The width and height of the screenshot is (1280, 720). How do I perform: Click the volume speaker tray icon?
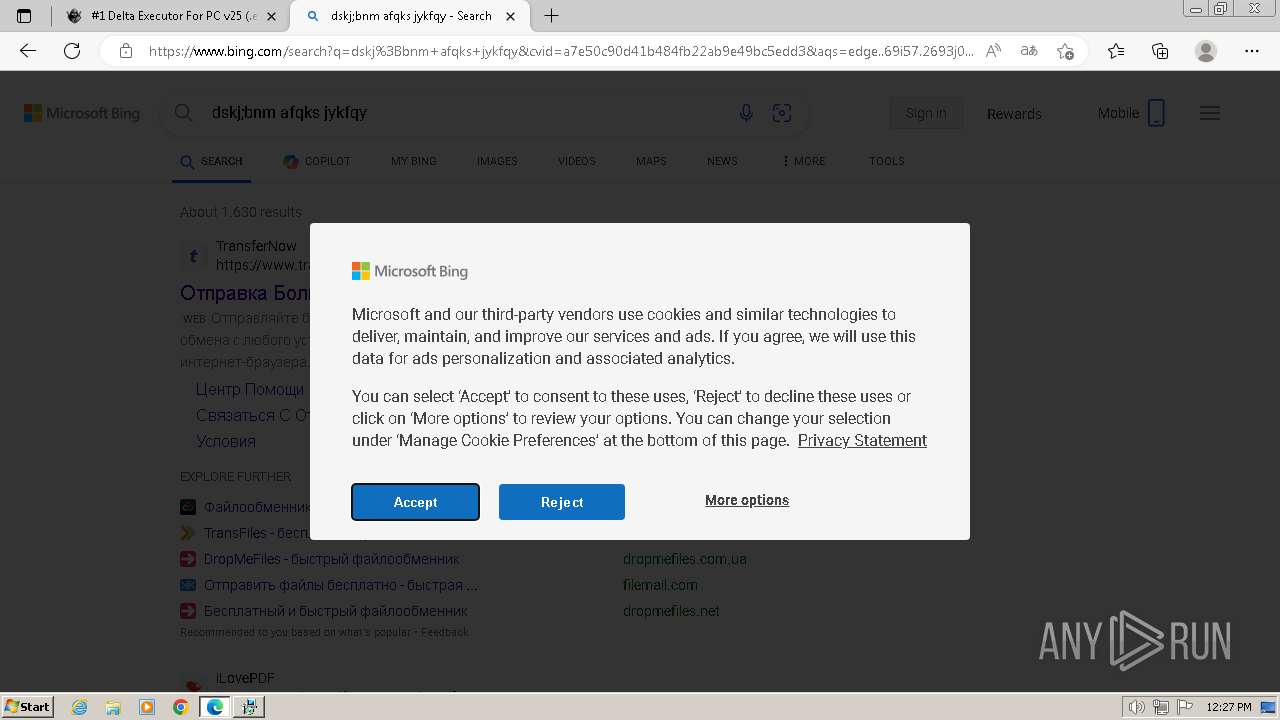1136,707
